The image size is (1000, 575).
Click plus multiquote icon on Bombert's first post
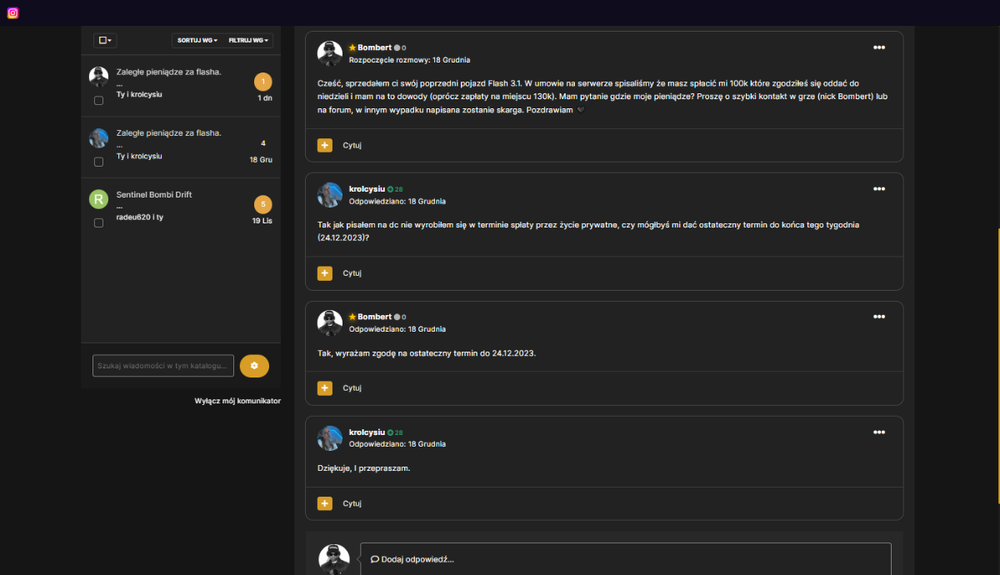(x=325, y=145)
